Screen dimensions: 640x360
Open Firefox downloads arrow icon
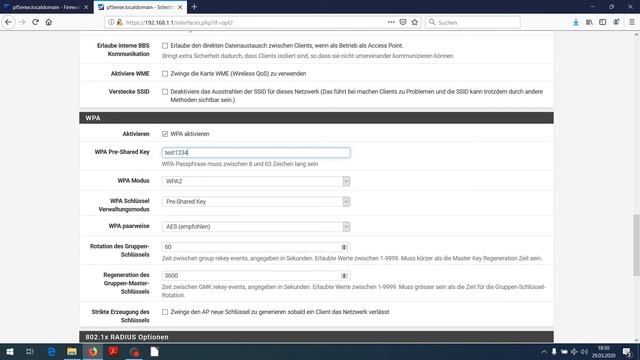coord(576,22)
